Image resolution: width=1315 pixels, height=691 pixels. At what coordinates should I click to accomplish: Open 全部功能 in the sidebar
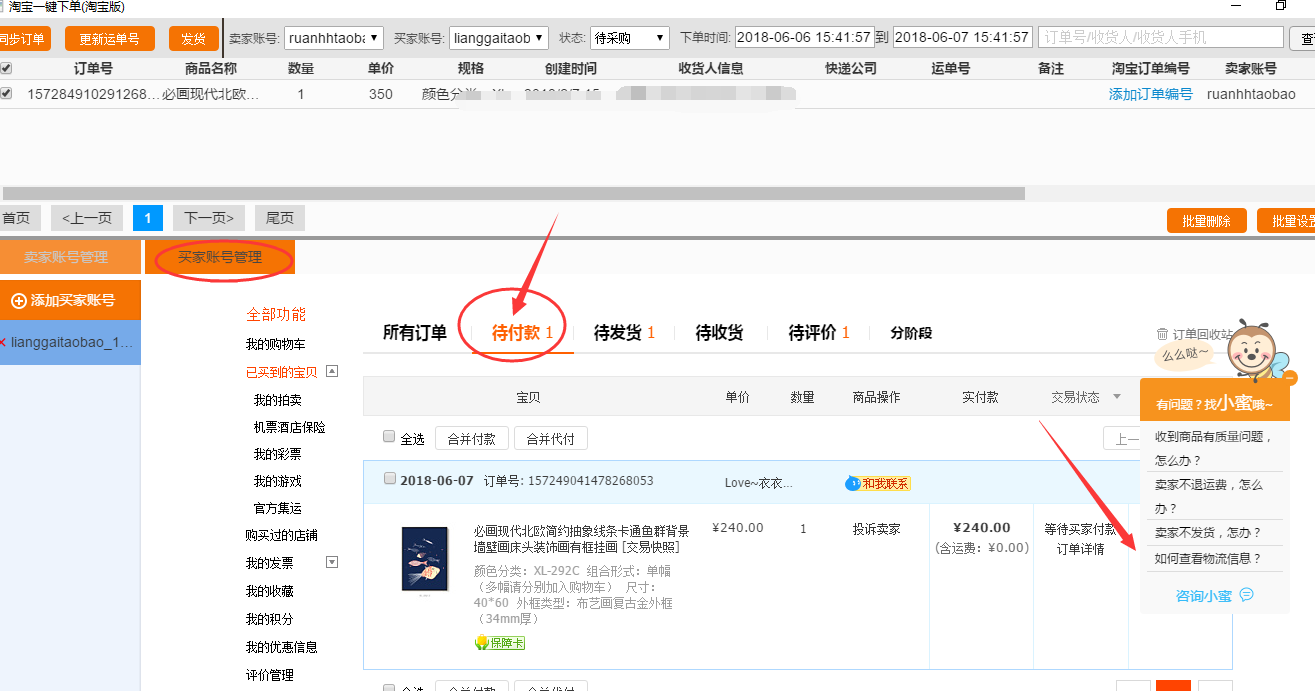[x=276, y=314]
